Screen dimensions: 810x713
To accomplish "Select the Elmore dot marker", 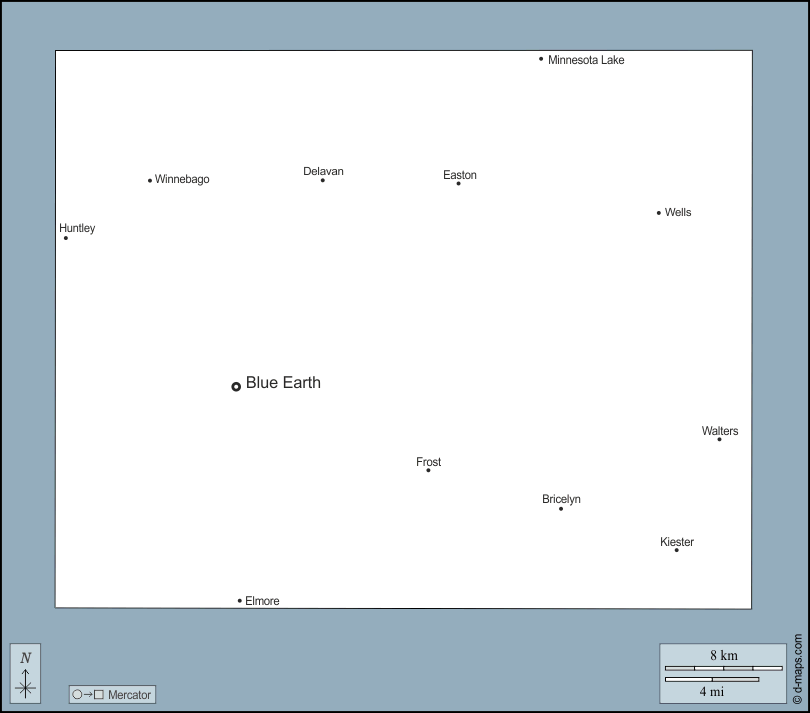I will (240, 601).
